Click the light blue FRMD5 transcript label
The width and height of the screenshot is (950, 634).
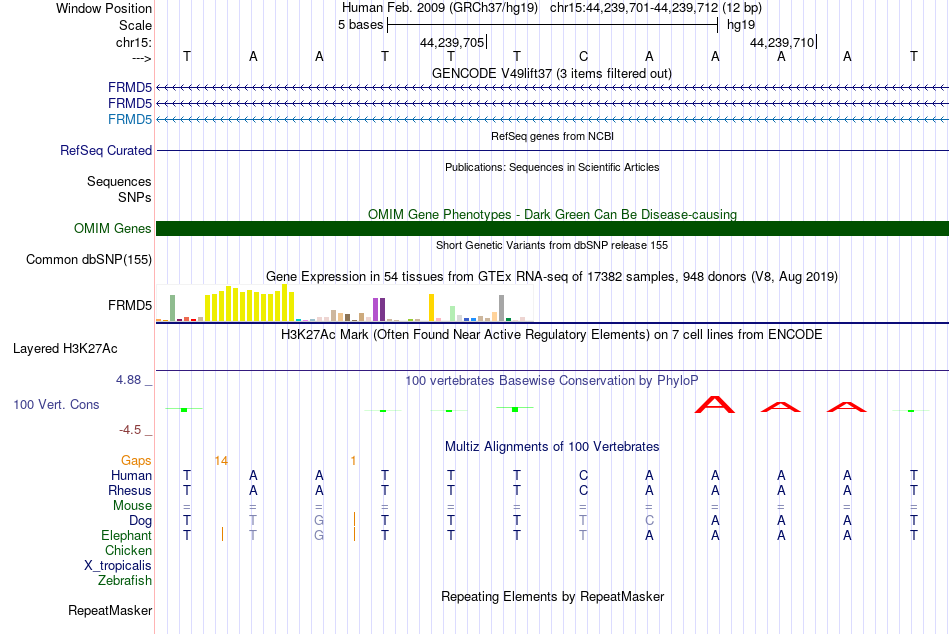[x=130, y=119]
